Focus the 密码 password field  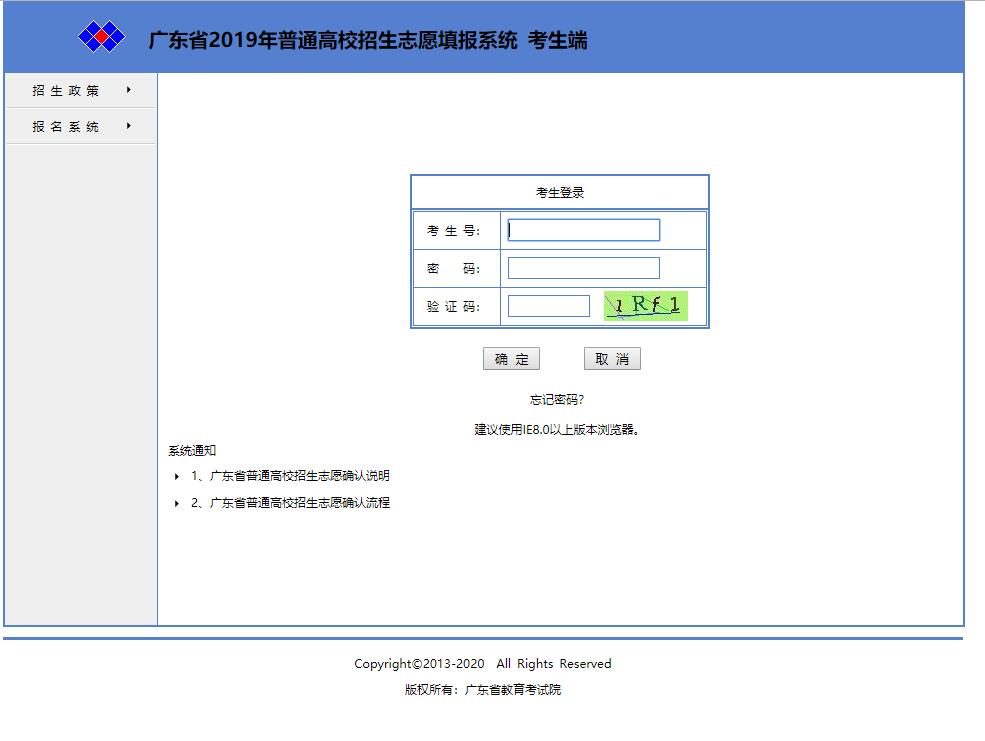[x=583, y=268]
